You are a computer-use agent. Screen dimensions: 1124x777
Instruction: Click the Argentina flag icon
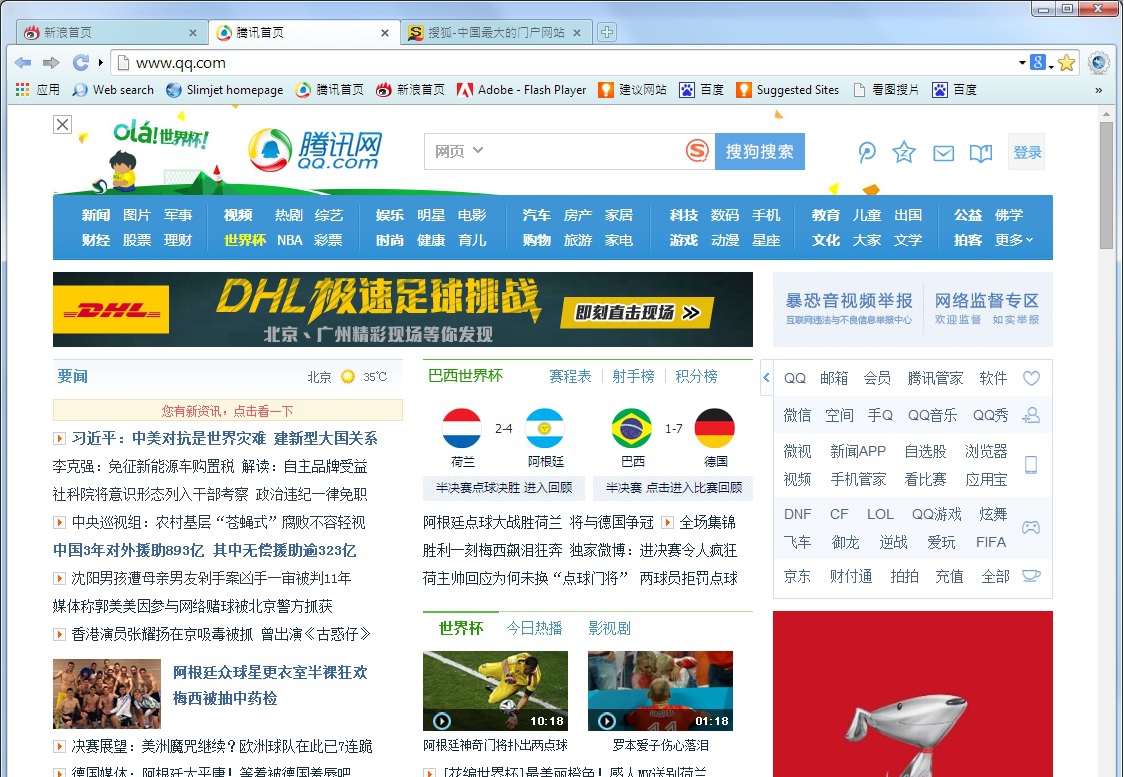(x=545, y=429)
